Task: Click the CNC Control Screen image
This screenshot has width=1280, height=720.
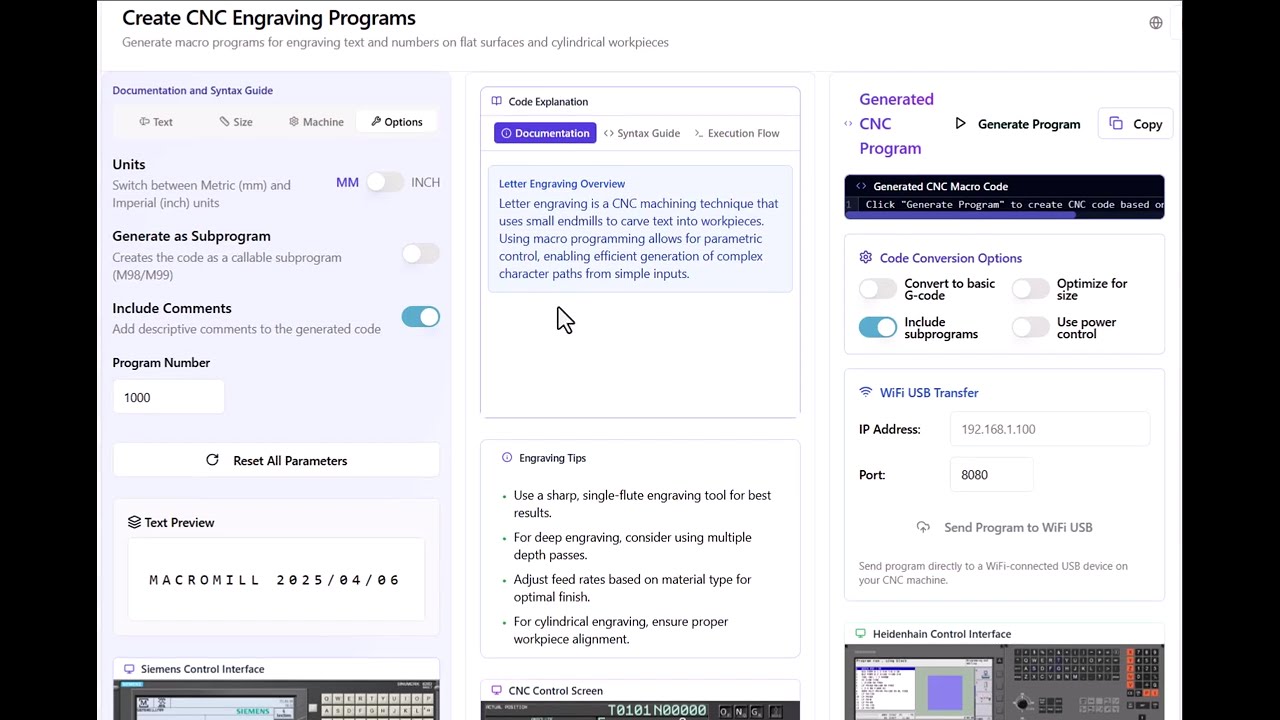Action: 640,711
